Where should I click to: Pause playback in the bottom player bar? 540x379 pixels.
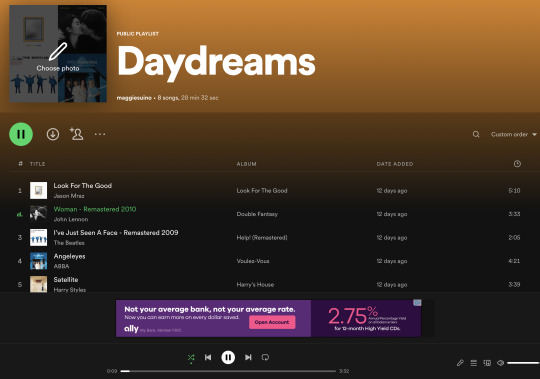coord(228,357)
